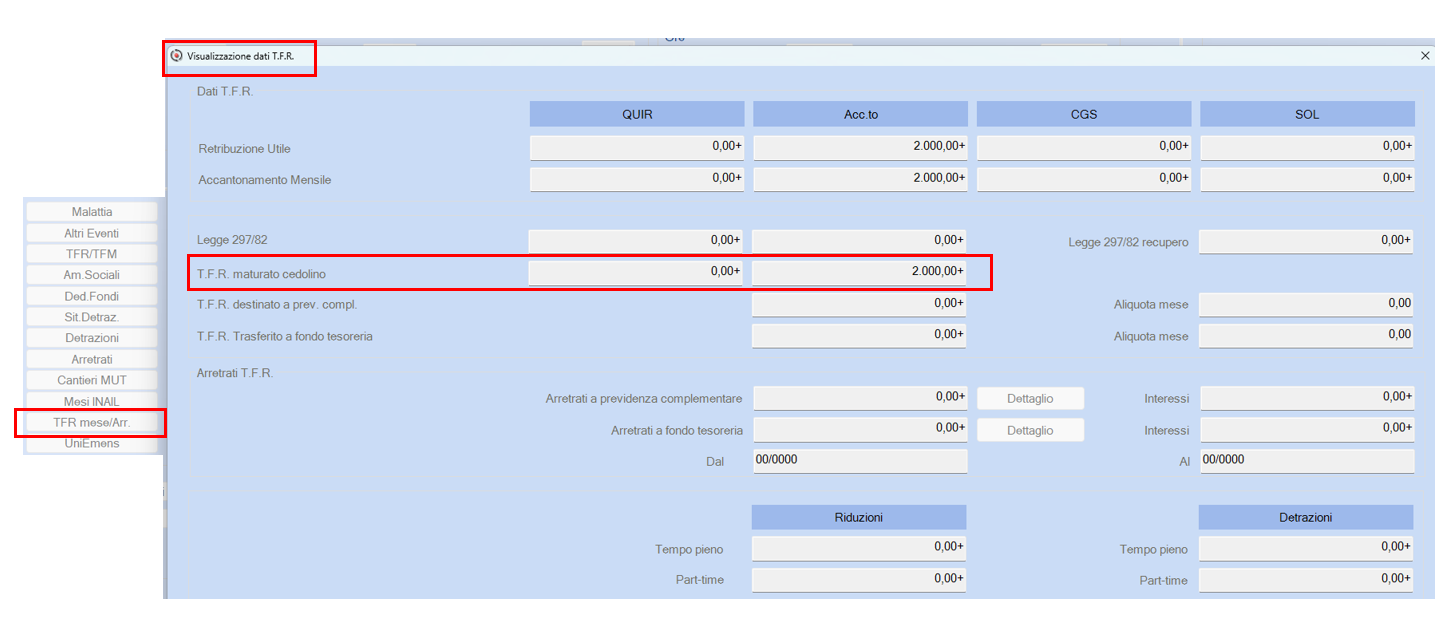Open the Detrazioni side button

tap(92, 338)
